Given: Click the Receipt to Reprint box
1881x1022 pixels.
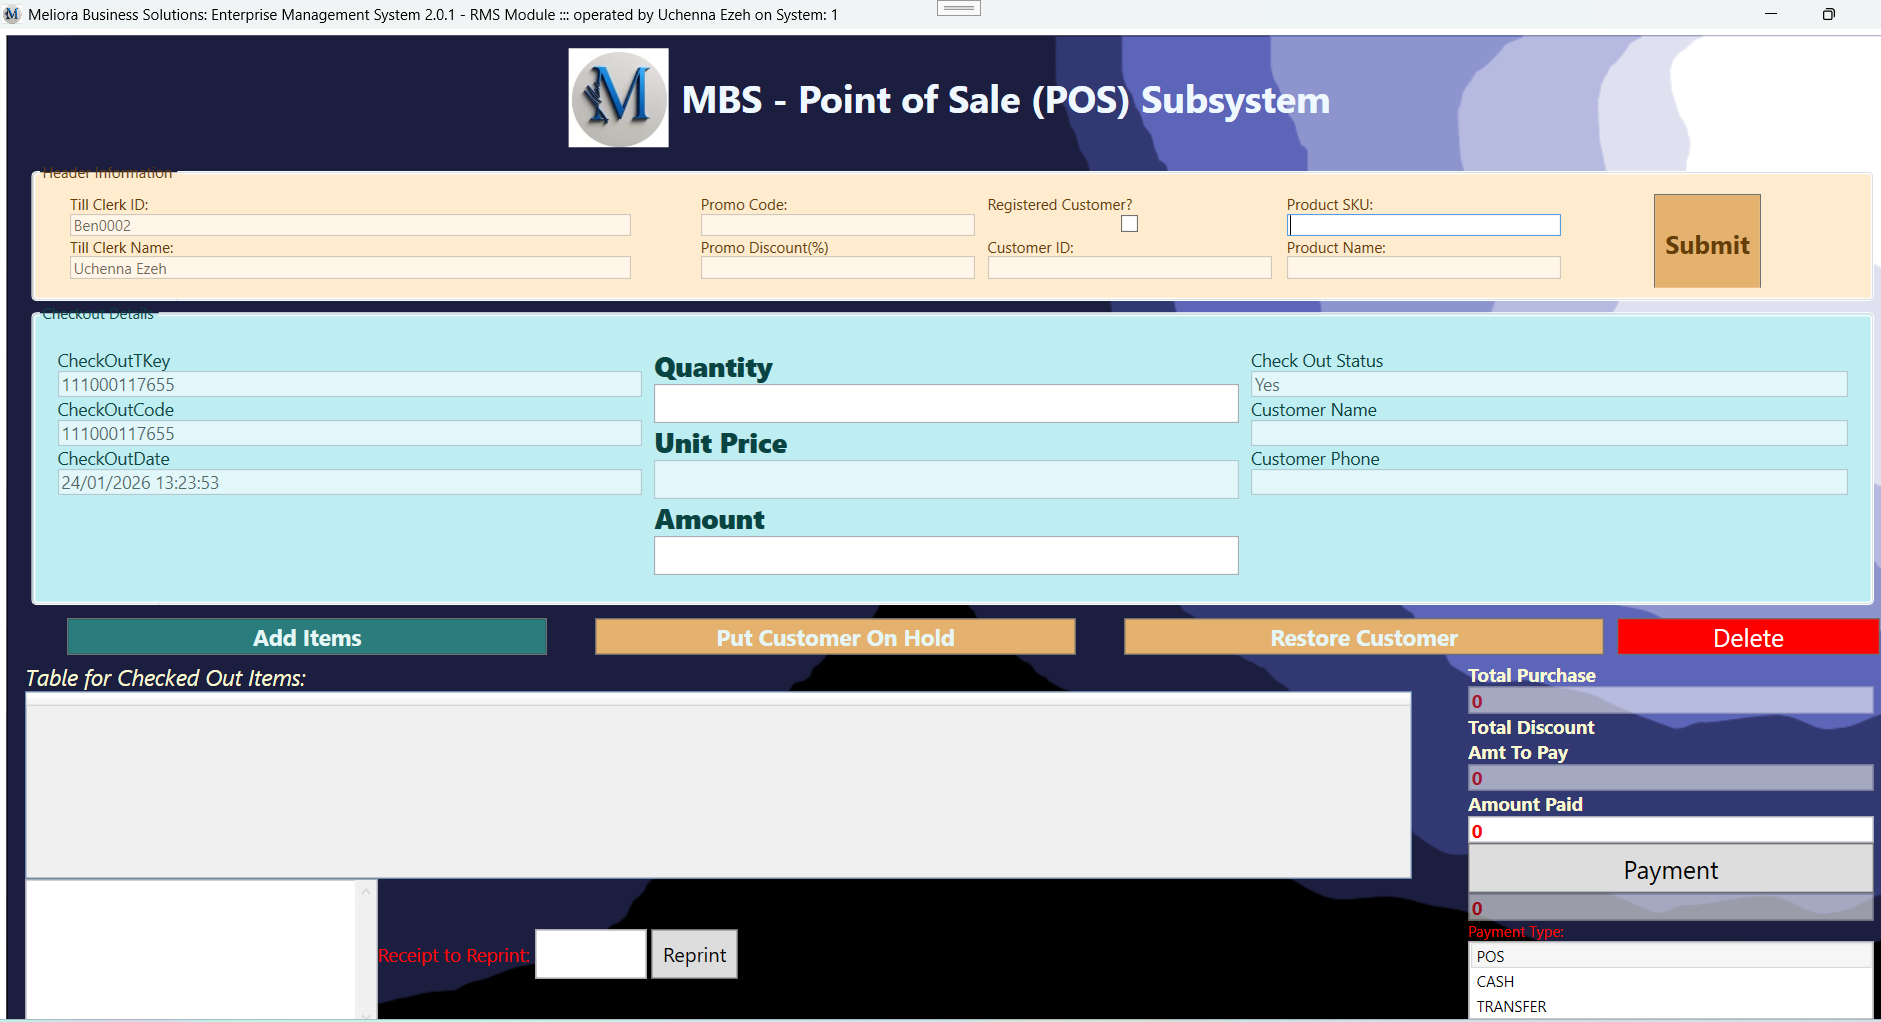Looking at the screenshot, I should click(x=590, y=953).
